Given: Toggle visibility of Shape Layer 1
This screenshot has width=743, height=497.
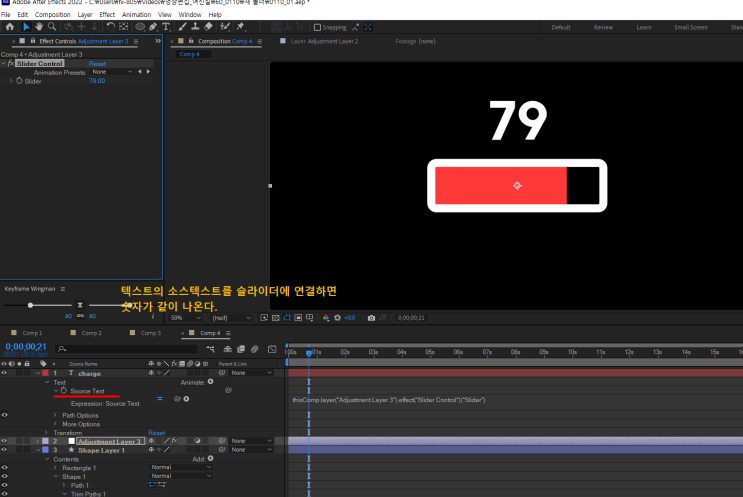Looking at the screenshot, I should pos(4,450).
